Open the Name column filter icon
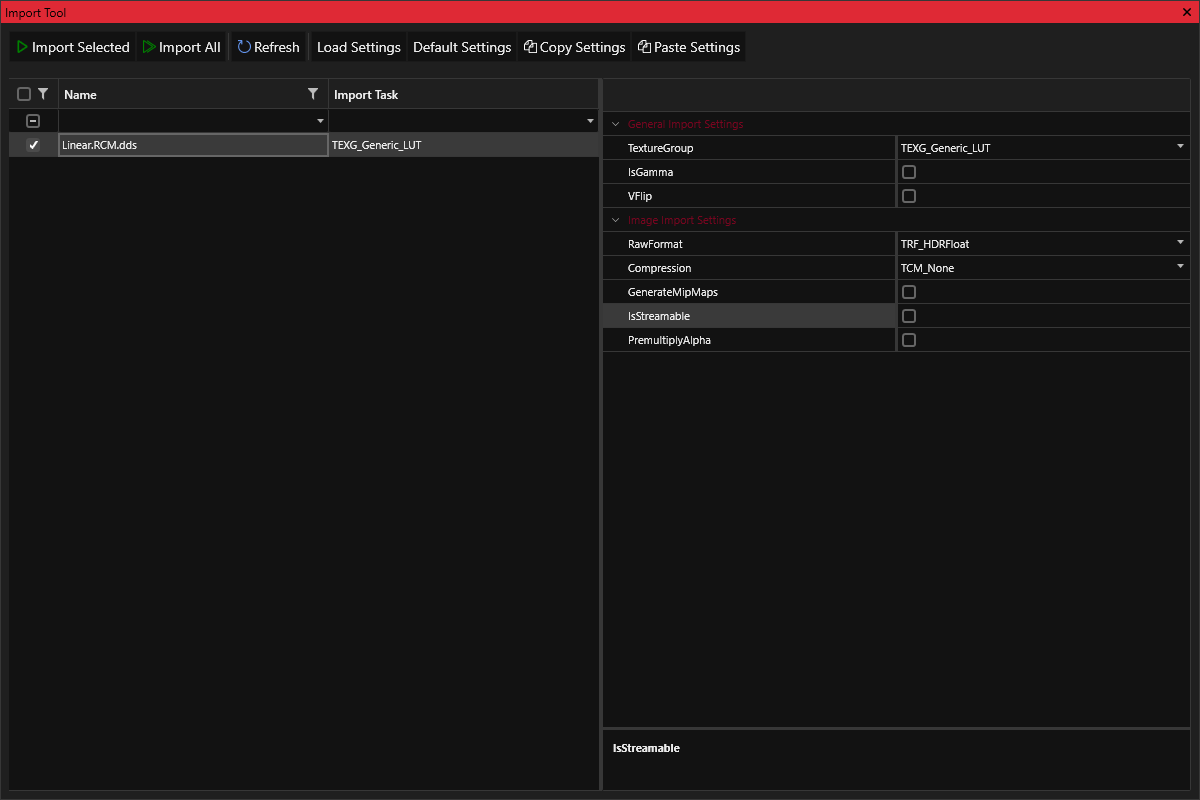 (313, 94)
